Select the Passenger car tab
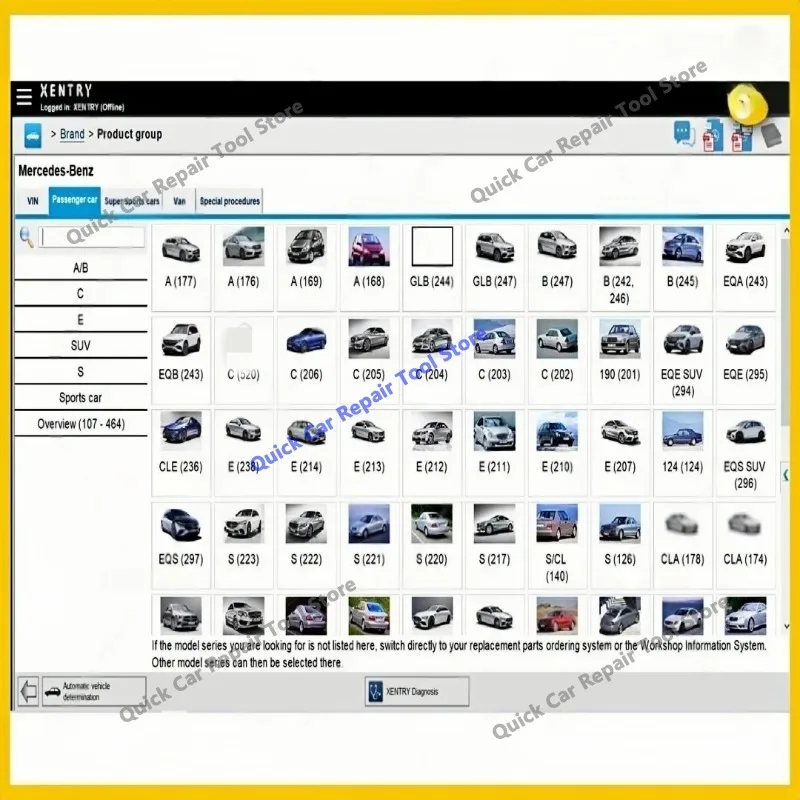Image resolution: width=800 pixels, height=800 pixels. [x=74, y=200]
